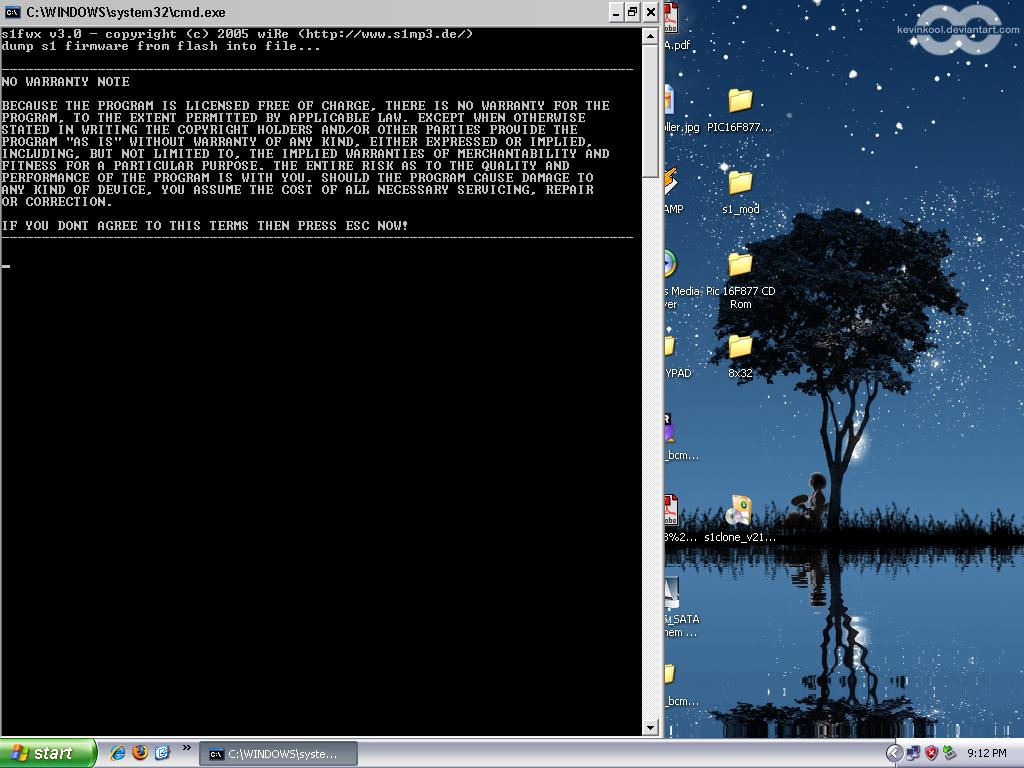Click the console scrollbar down arrow
This screenshot has height=768, width=1024.
click(650, 728)
